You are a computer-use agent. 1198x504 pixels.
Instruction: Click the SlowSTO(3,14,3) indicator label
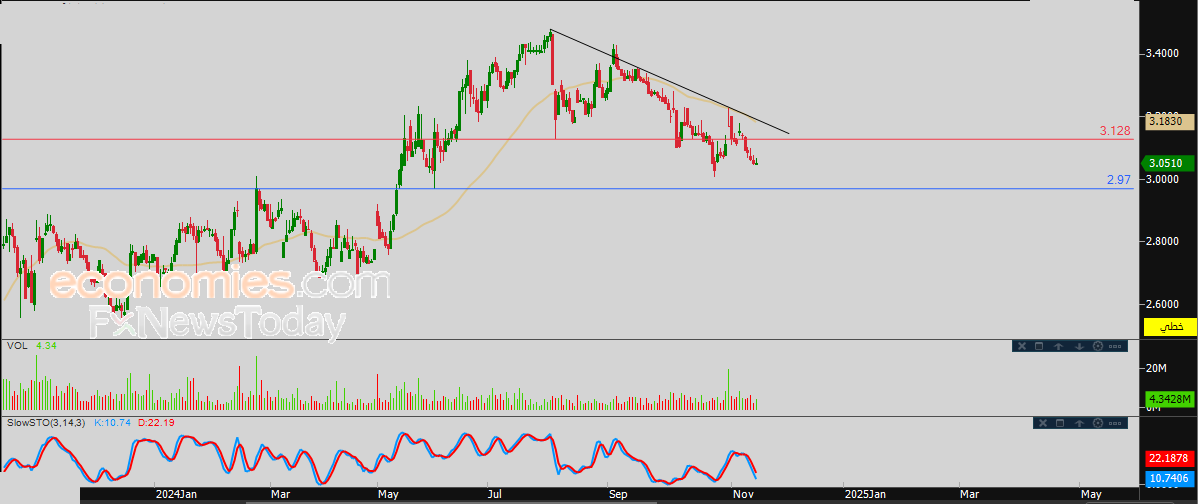pyautogui.click(x=47, y=423)
